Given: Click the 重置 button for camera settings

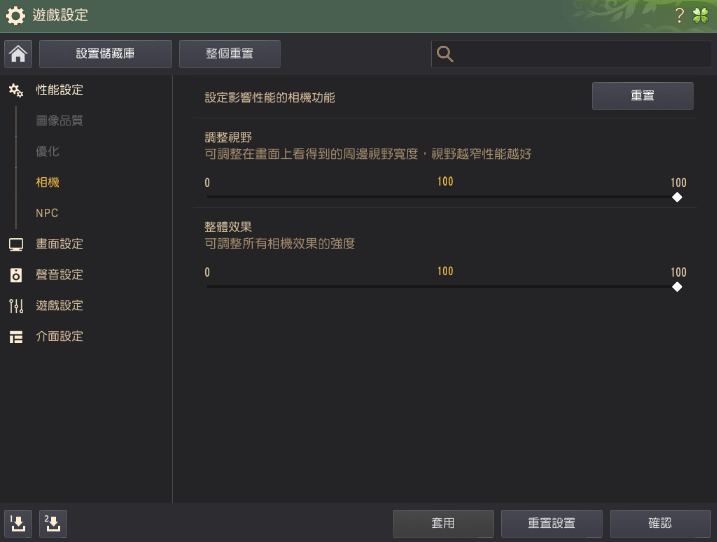Looking at the screenshot, I should click(642, 96).
